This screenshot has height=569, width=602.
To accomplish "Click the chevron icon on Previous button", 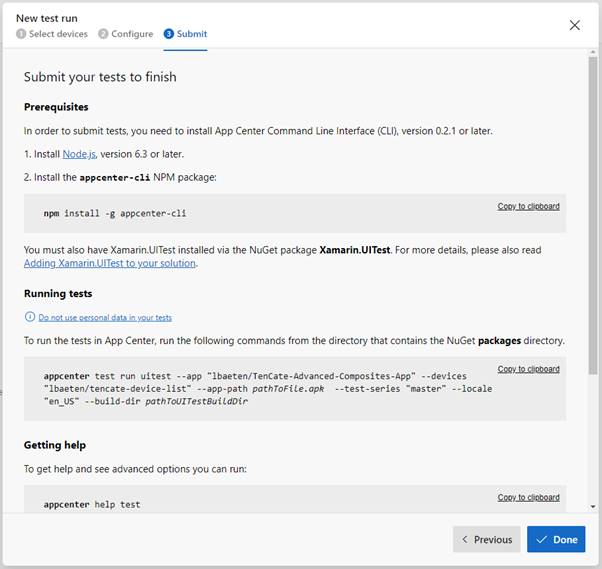I will (x=465, y=539).
